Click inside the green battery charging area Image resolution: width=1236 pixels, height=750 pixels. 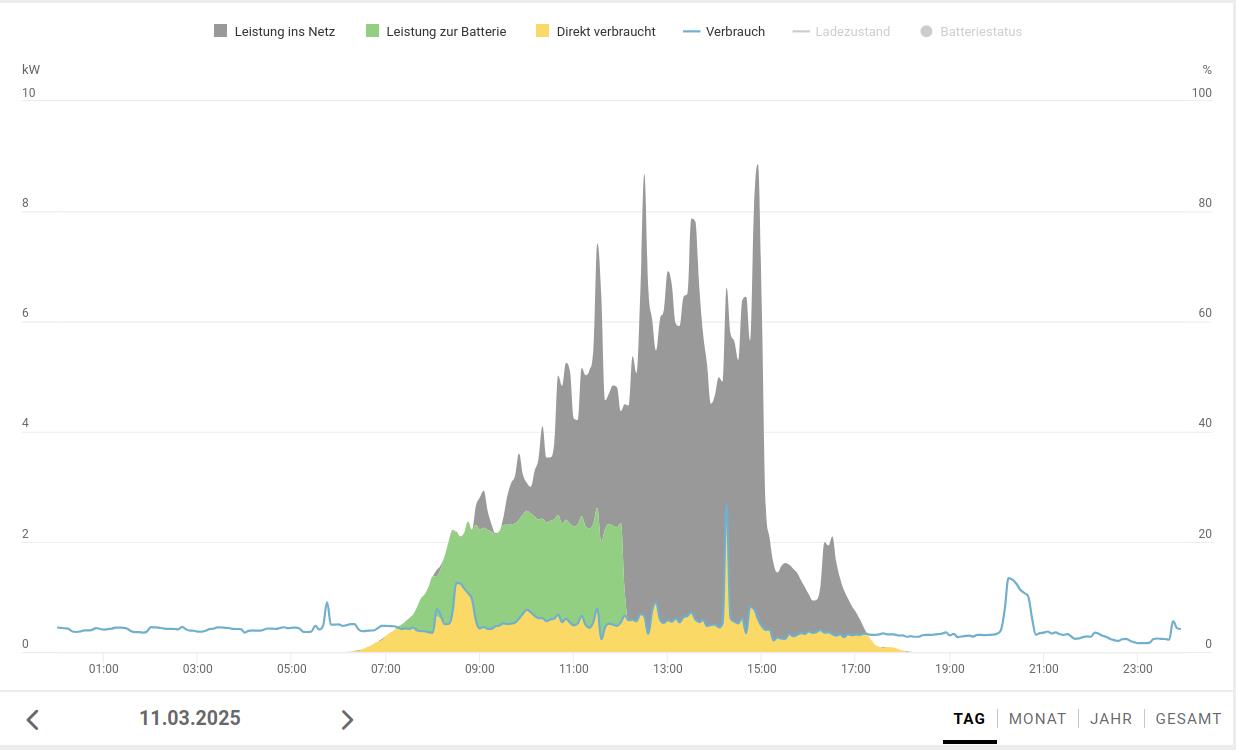point(540,565)
